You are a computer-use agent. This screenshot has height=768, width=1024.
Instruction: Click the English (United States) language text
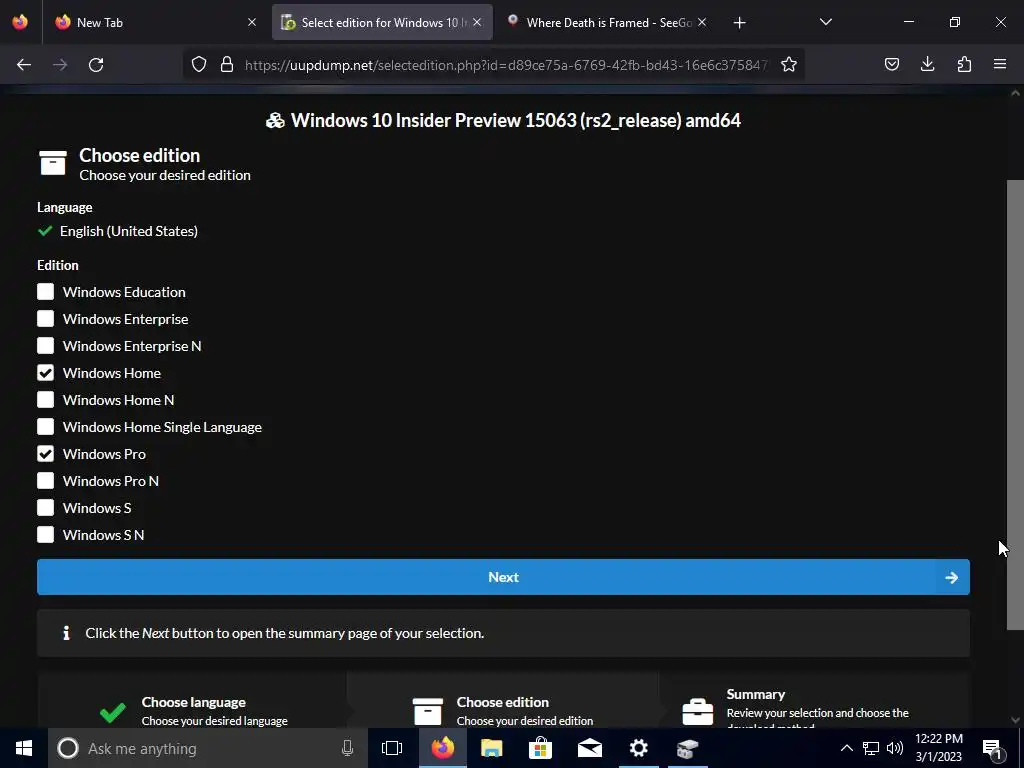pos(129,231)
